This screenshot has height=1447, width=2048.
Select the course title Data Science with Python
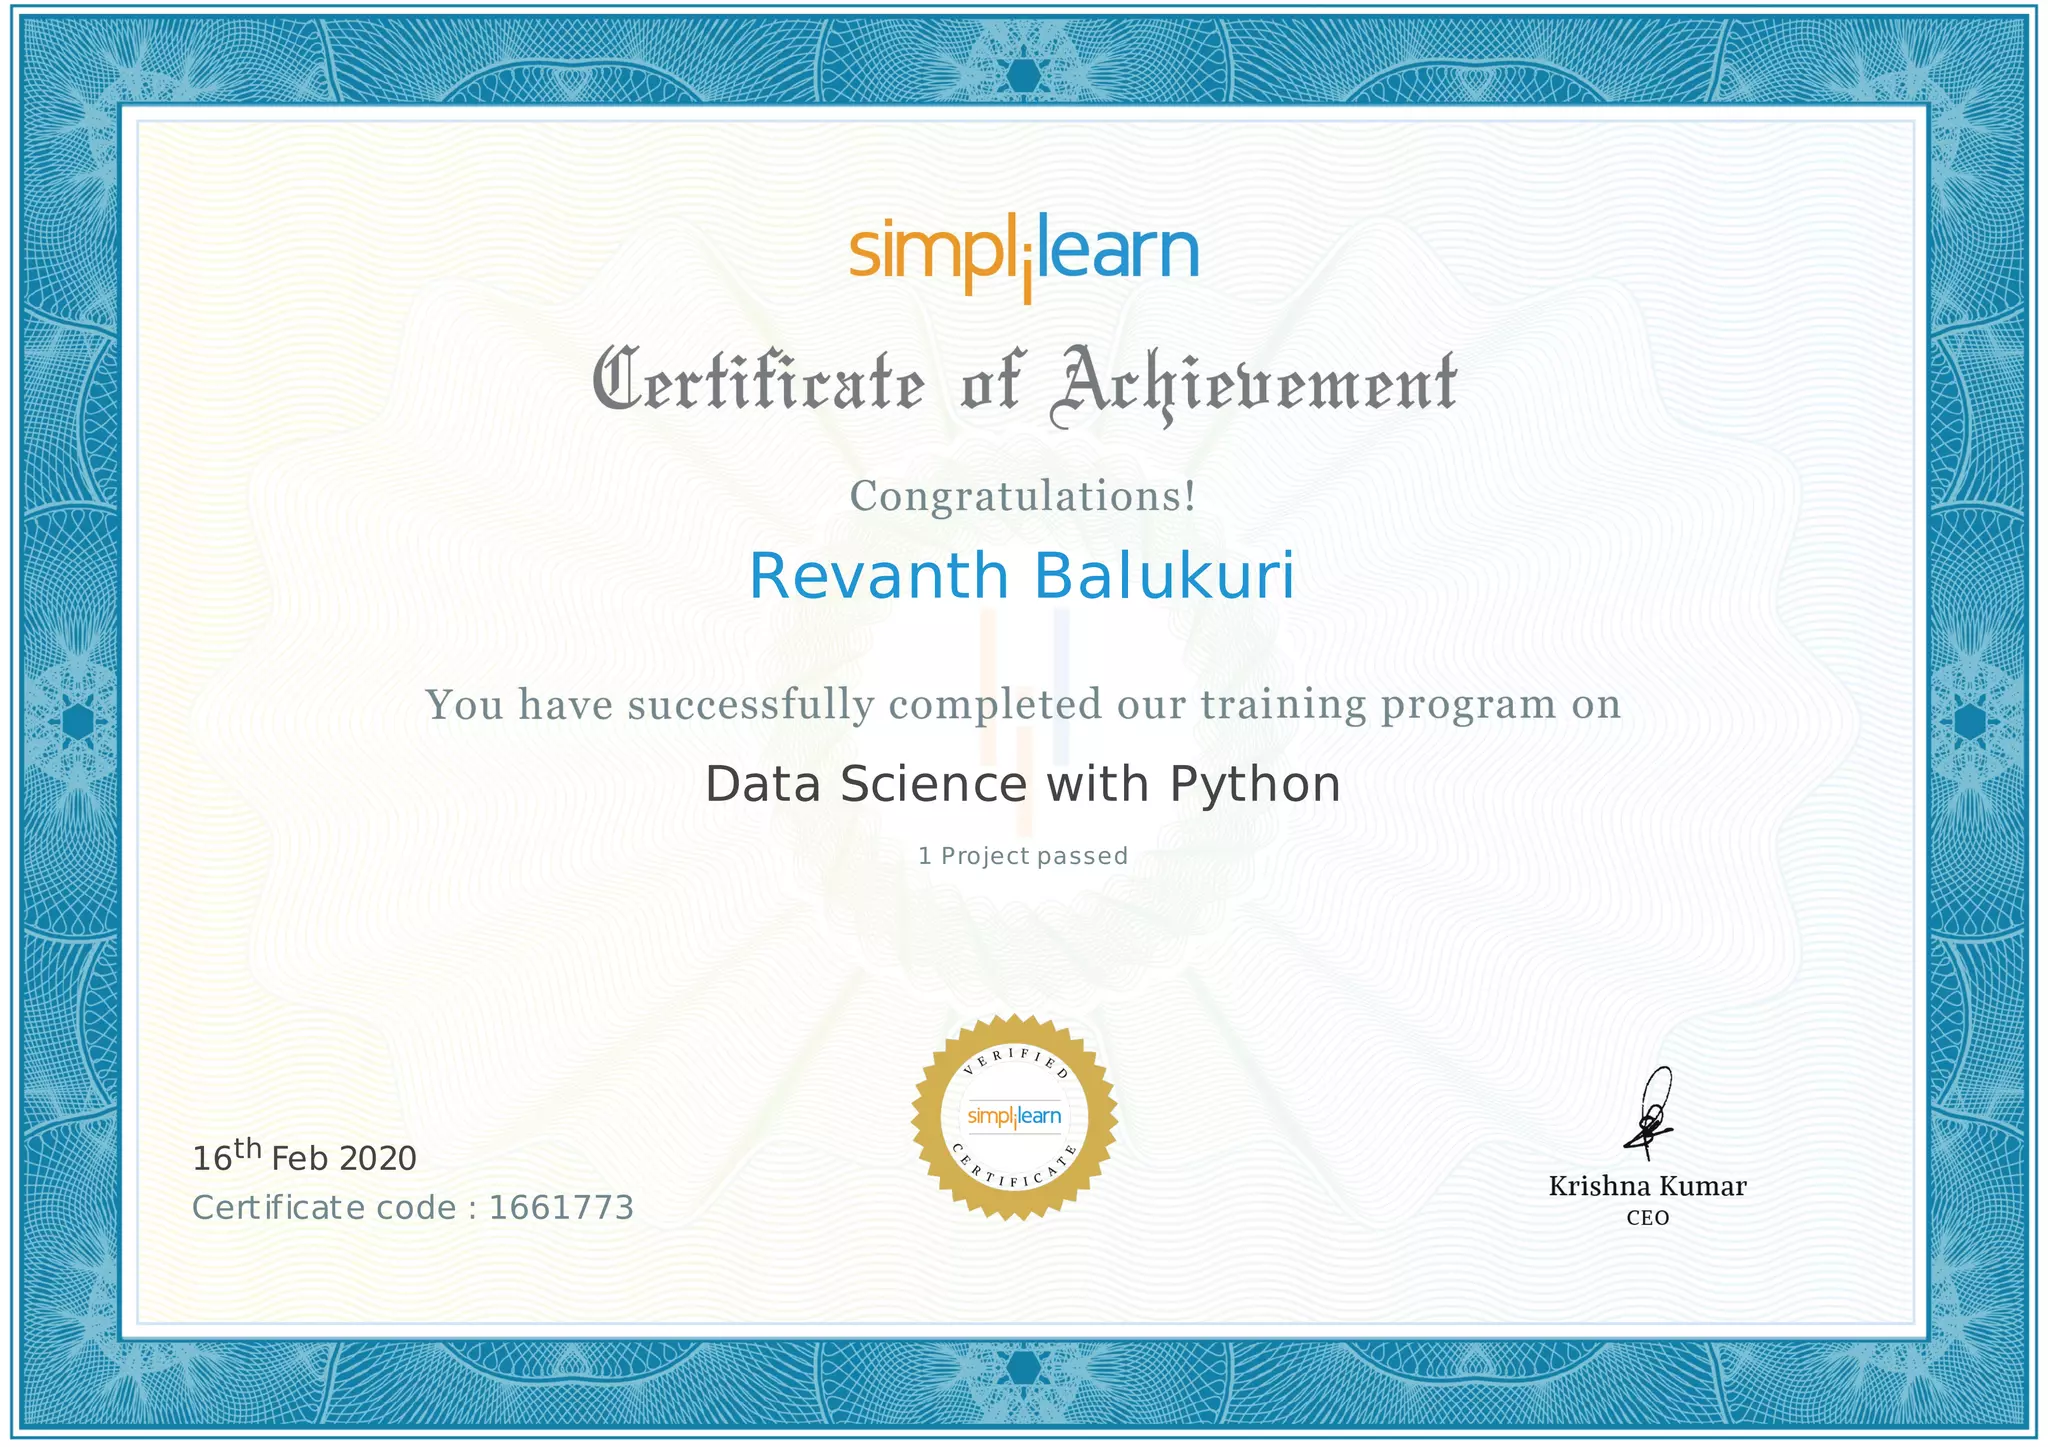pyautogui.click(x=1022, y=784)
